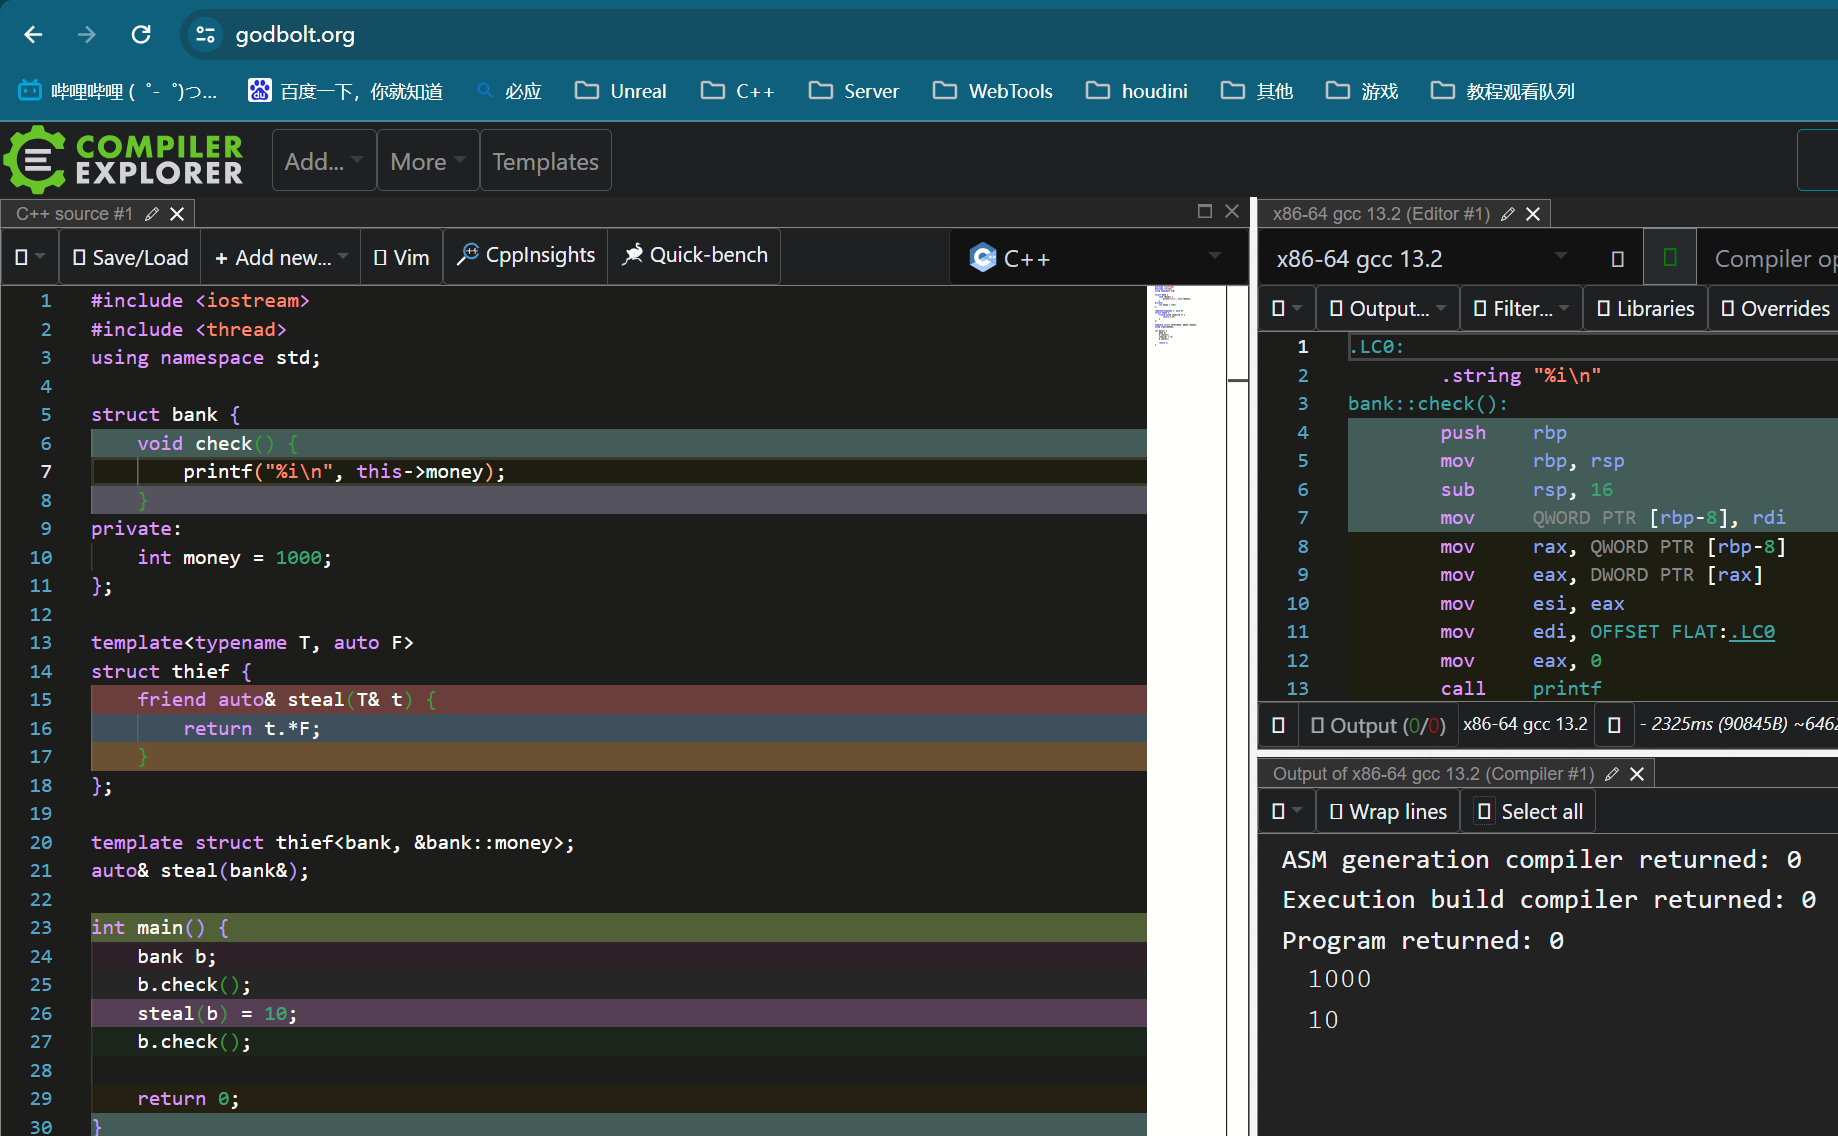Maximize the C++ source editor pane

(x=1204, y=211)
